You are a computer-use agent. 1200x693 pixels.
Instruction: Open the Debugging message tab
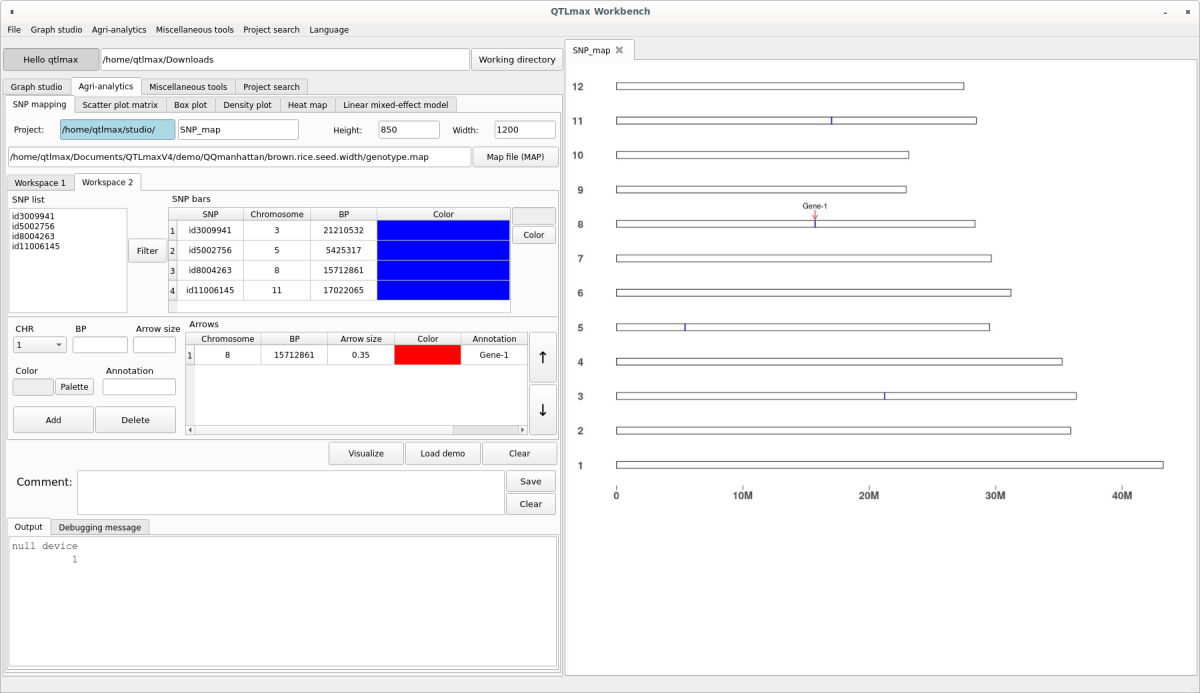[x=100, y=527]
